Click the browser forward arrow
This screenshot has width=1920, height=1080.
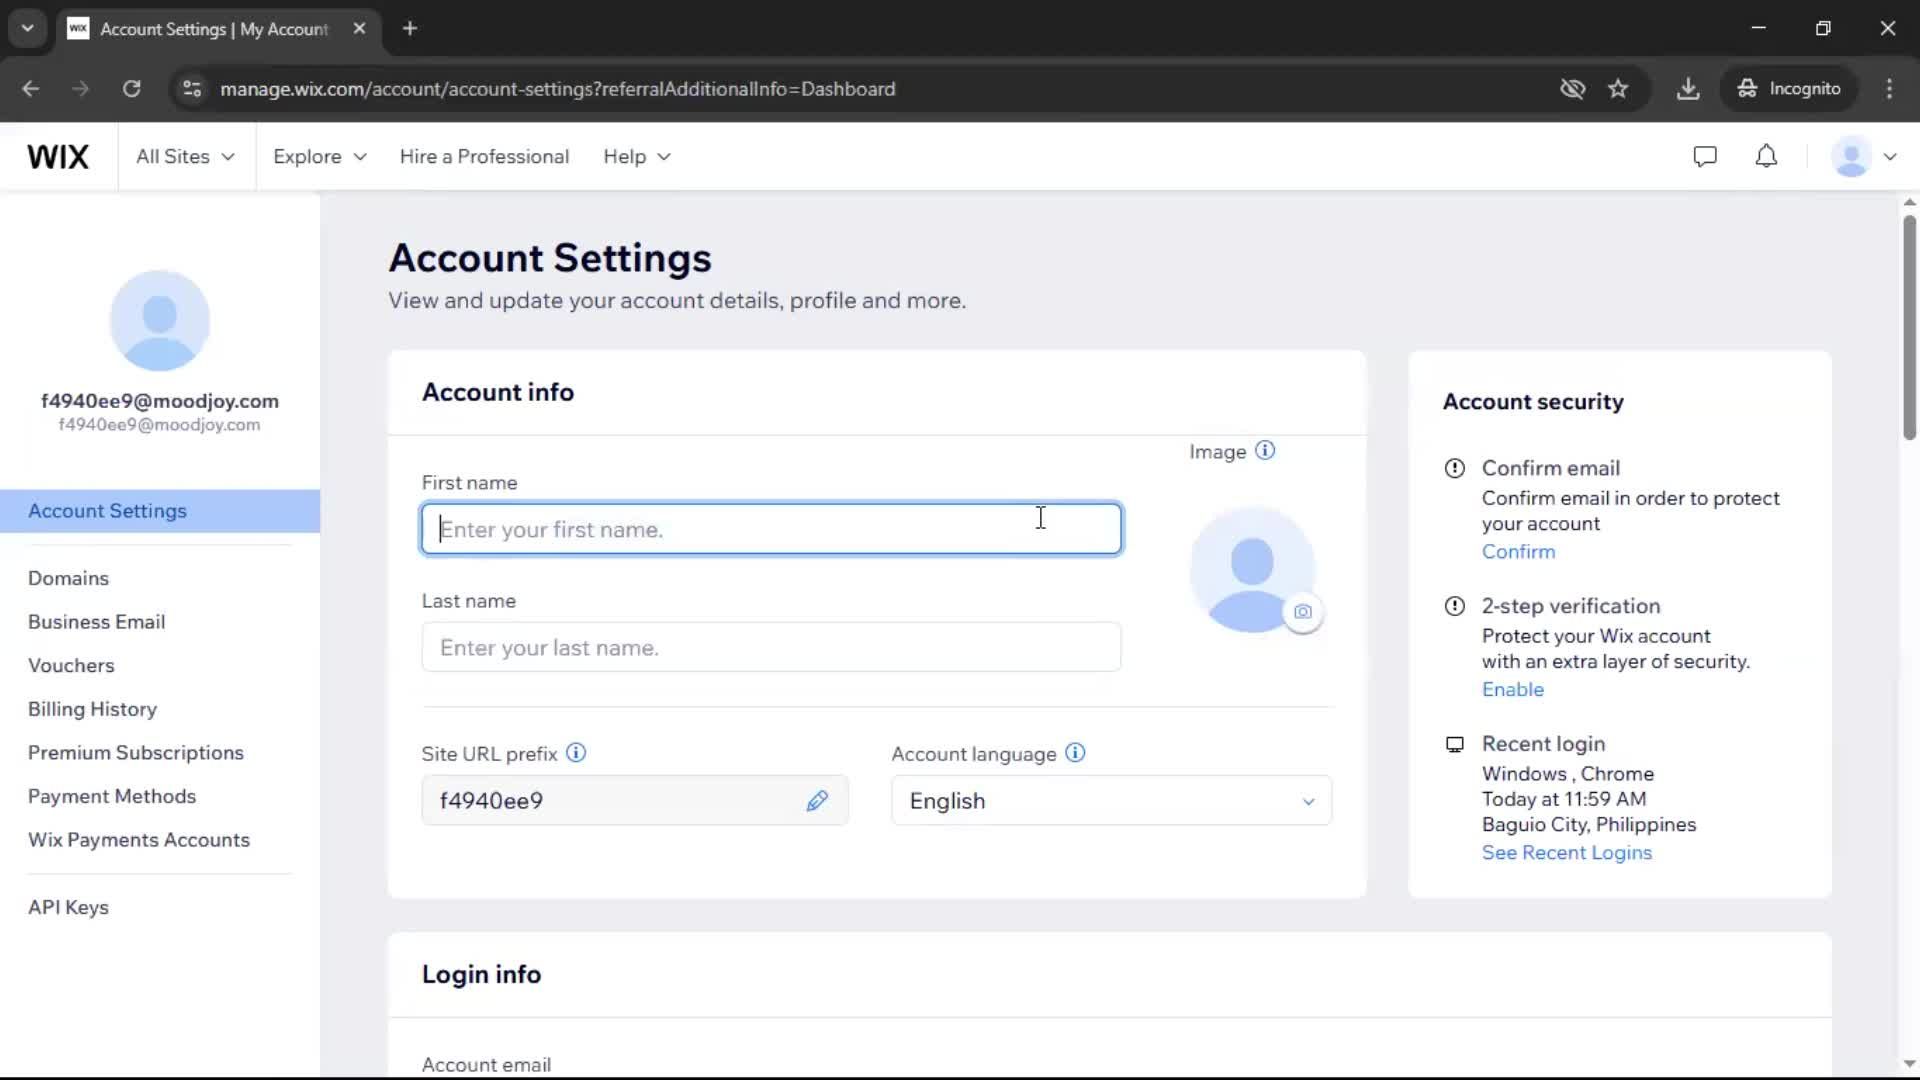(81, 89)
